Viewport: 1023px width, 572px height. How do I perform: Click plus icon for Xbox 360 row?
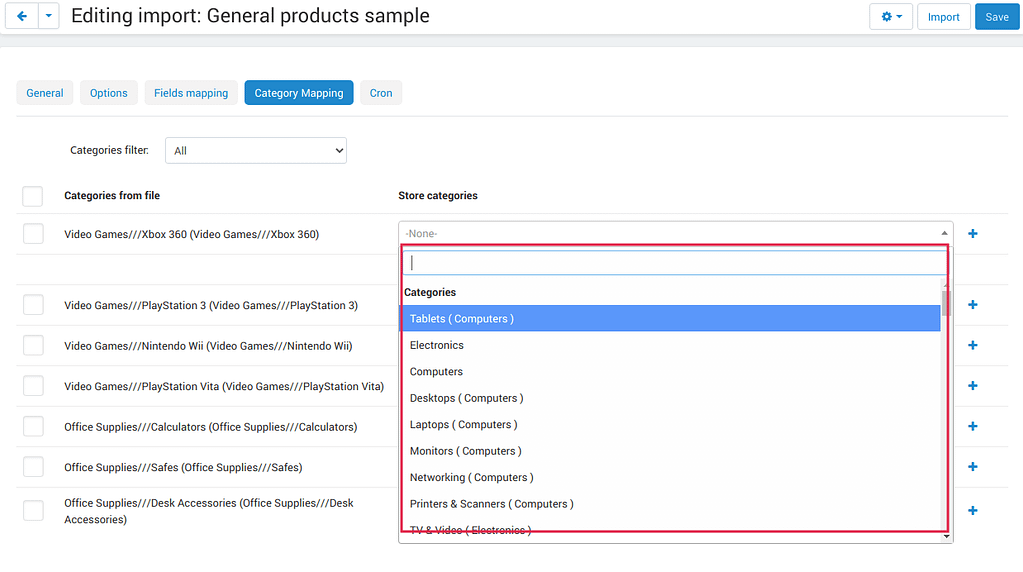[973, 233]
